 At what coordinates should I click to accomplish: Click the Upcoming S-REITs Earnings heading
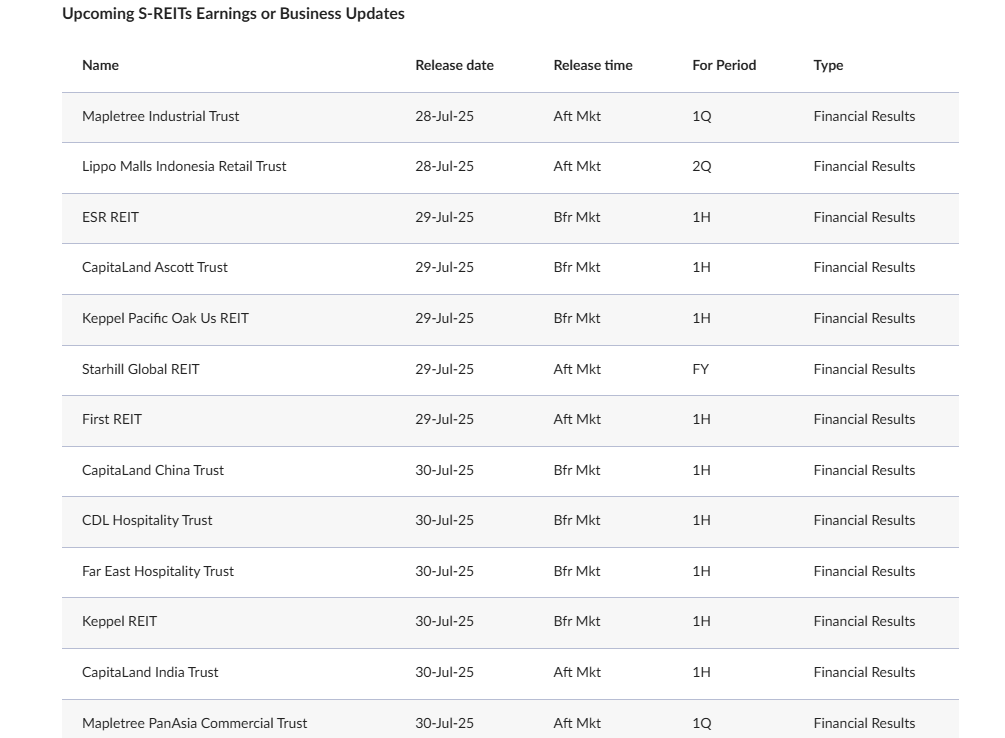coord(233,14)
